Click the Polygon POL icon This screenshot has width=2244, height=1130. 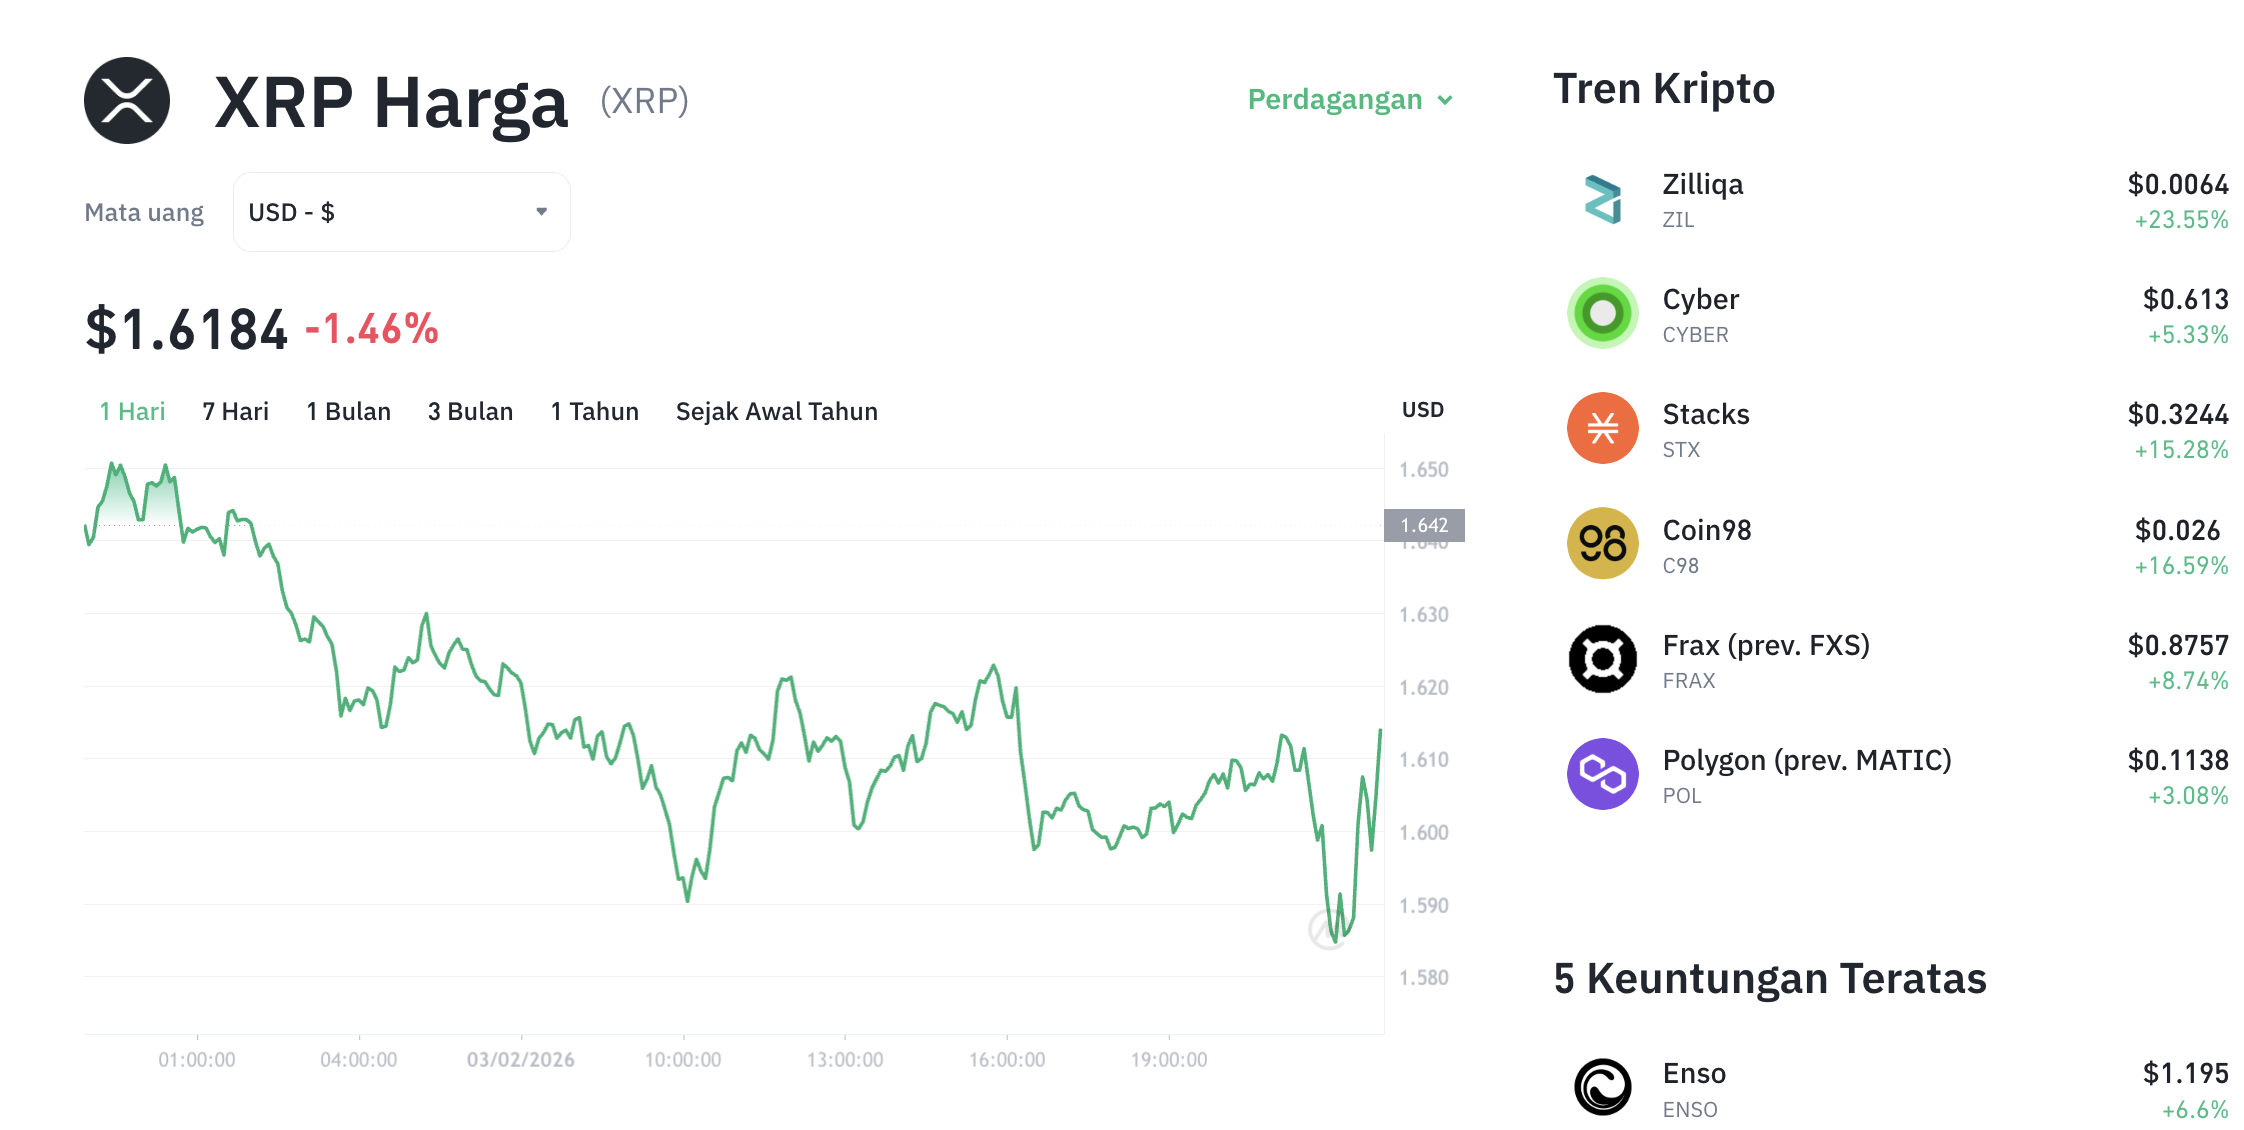[1602, 773]
